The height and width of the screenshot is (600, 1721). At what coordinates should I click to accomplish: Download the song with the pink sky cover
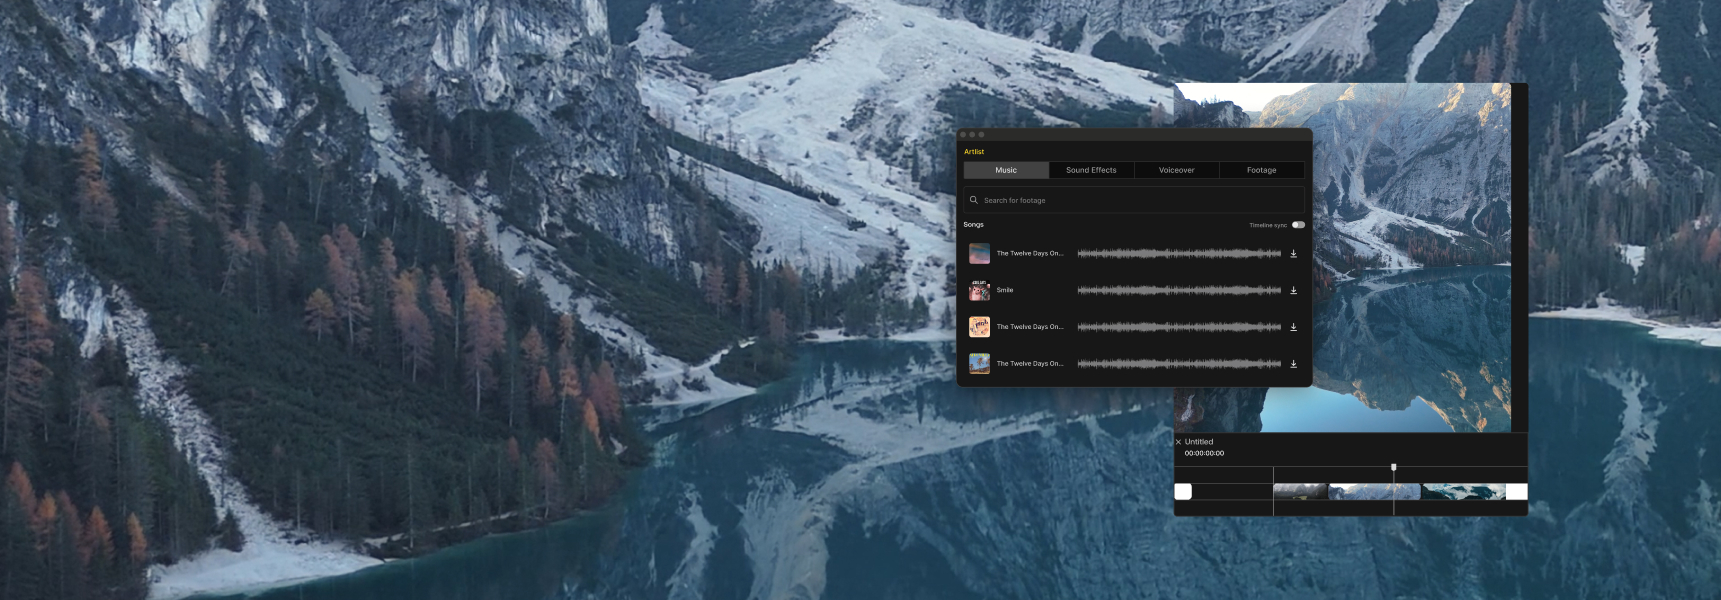(1293, 254)
